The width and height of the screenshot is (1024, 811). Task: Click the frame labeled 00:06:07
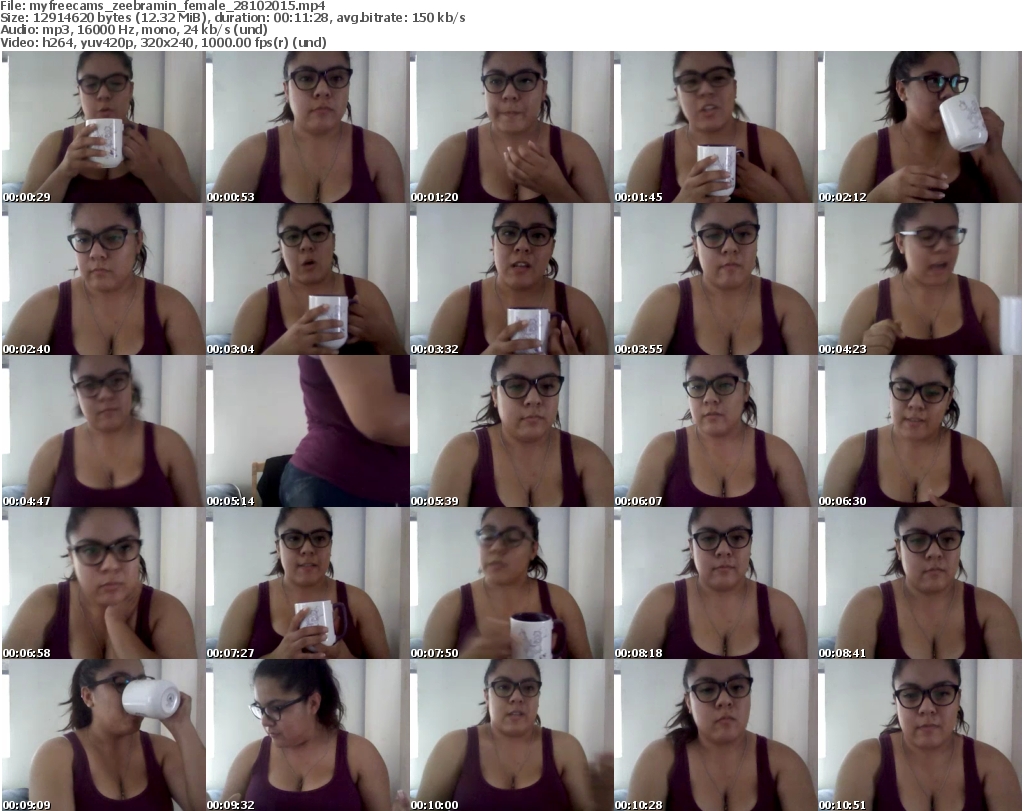coord(716,432)
